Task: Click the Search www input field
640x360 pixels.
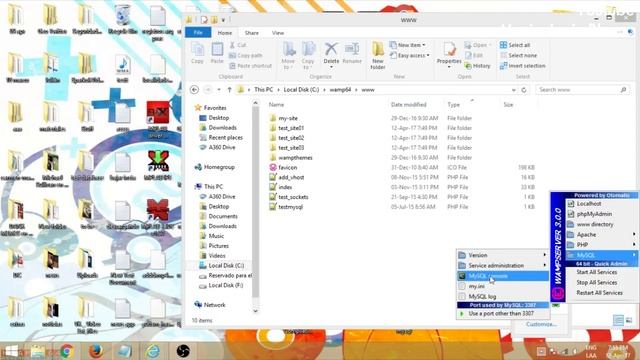Action: 582,90
